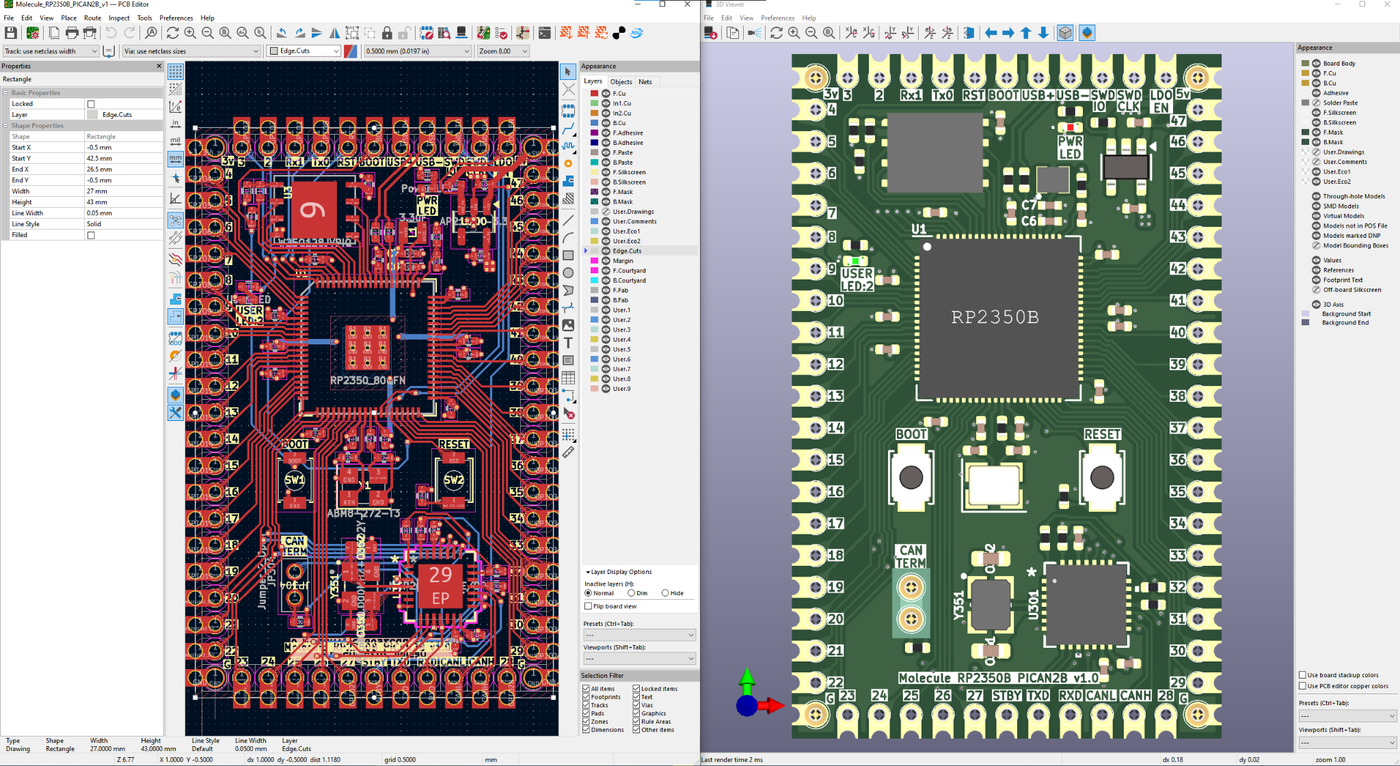Toggle Board Body visibility in 3D Viewer
The image size is (1400, 766).
1316,63
